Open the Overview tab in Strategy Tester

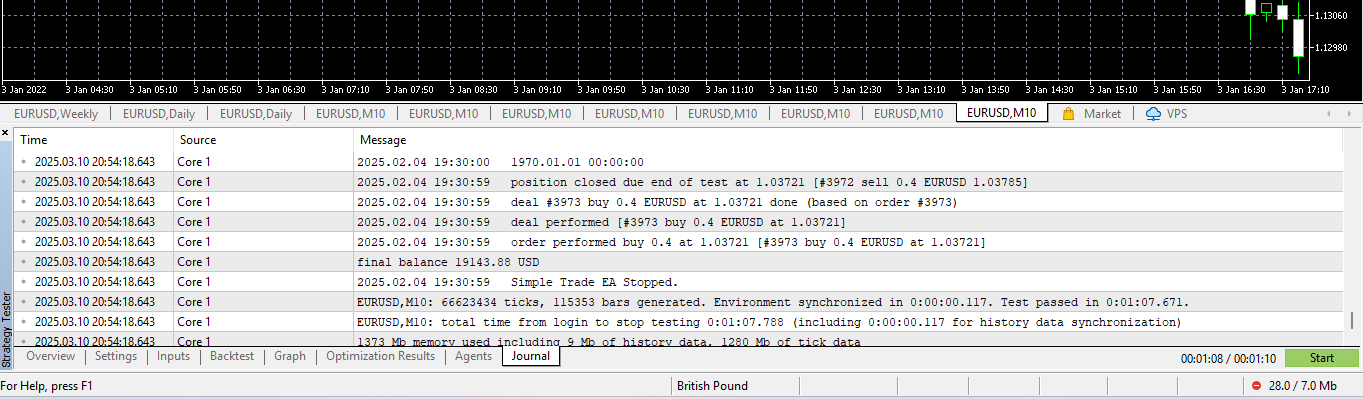coord(50,356)
